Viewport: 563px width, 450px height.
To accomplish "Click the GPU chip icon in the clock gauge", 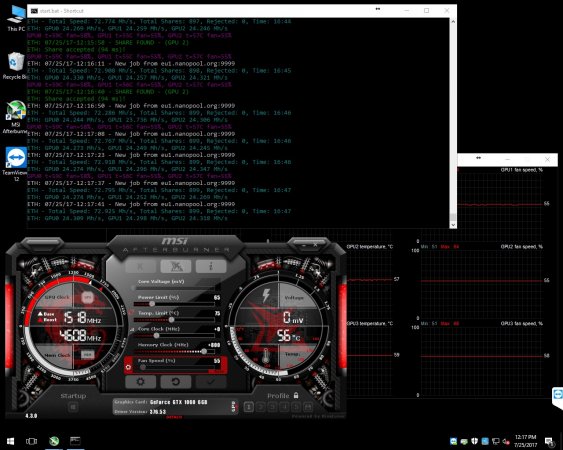I will pyautogui.click(x=88, y=297).
